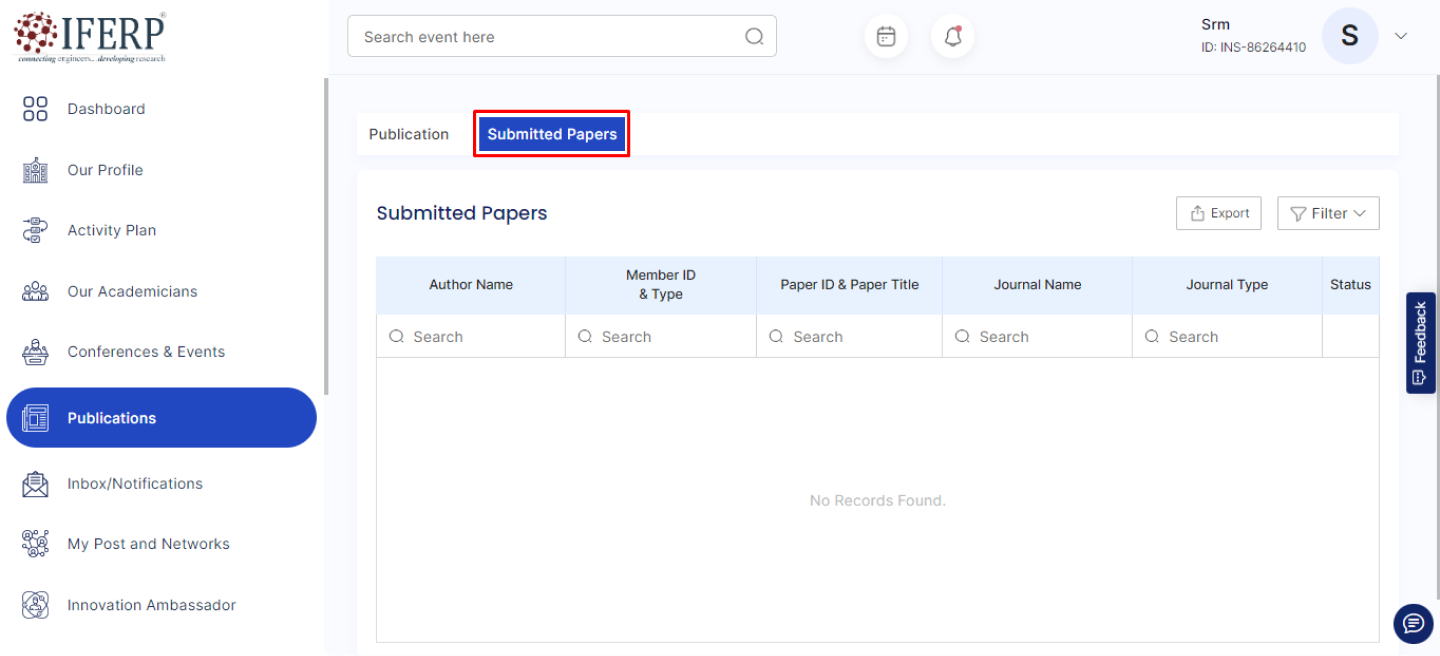
Task: Click the notification bell icon
Action: [953, 37]
